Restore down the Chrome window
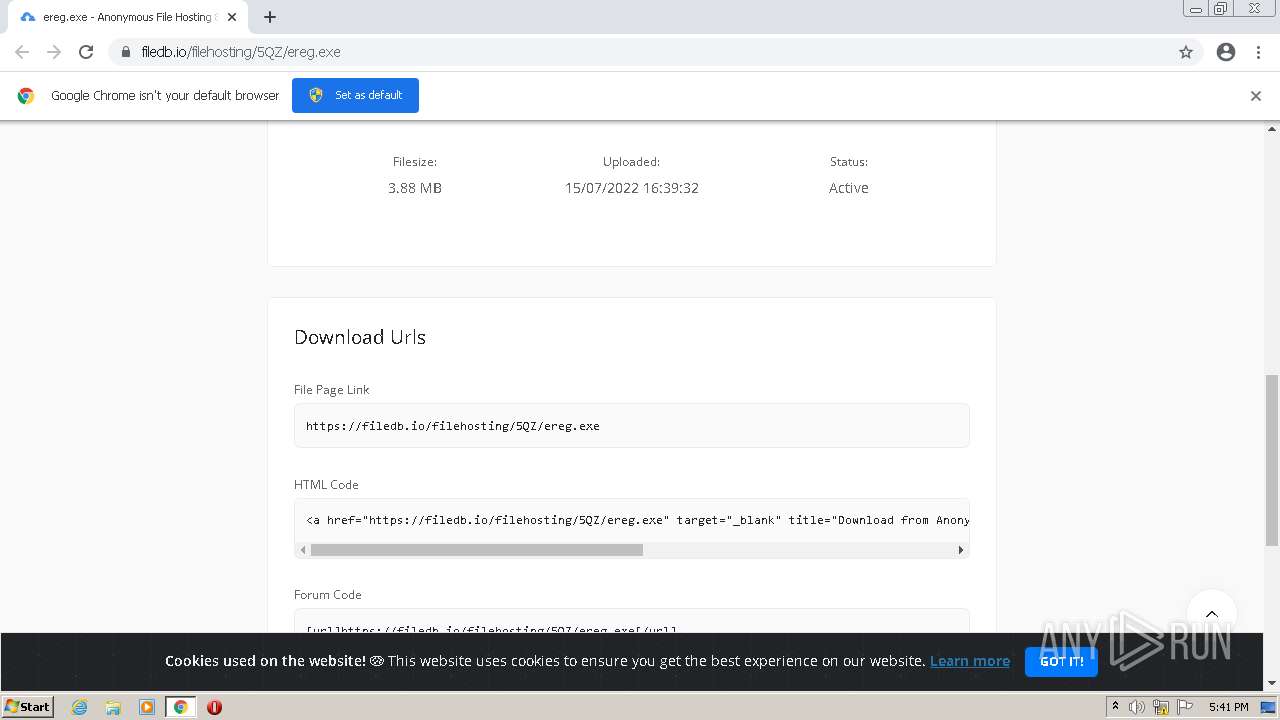The height and width of the screenshot is (720, 1280). (x=1221, y=8)
